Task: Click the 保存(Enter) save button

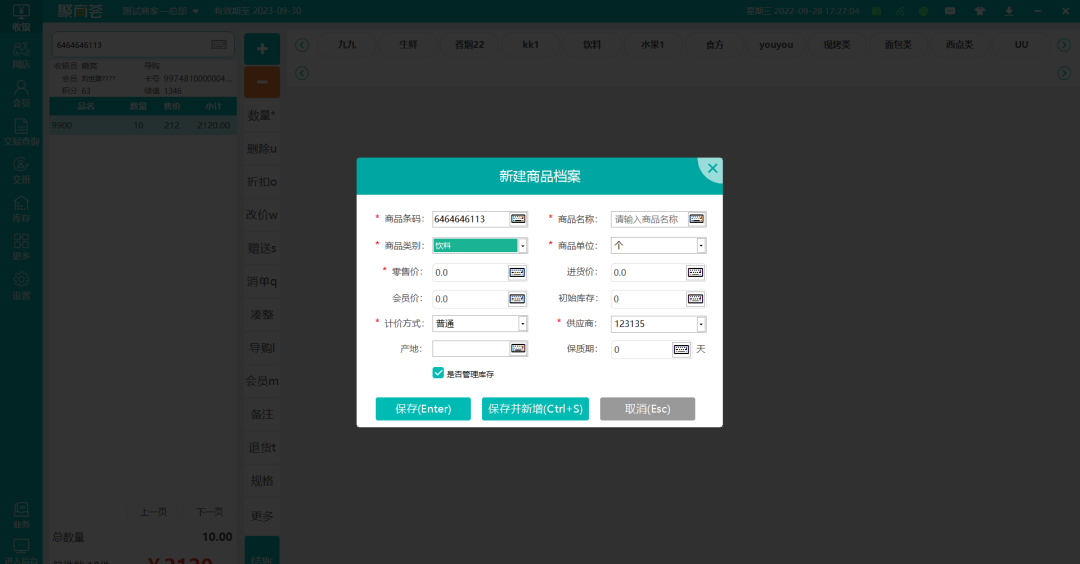Action: tap(423, 409)
